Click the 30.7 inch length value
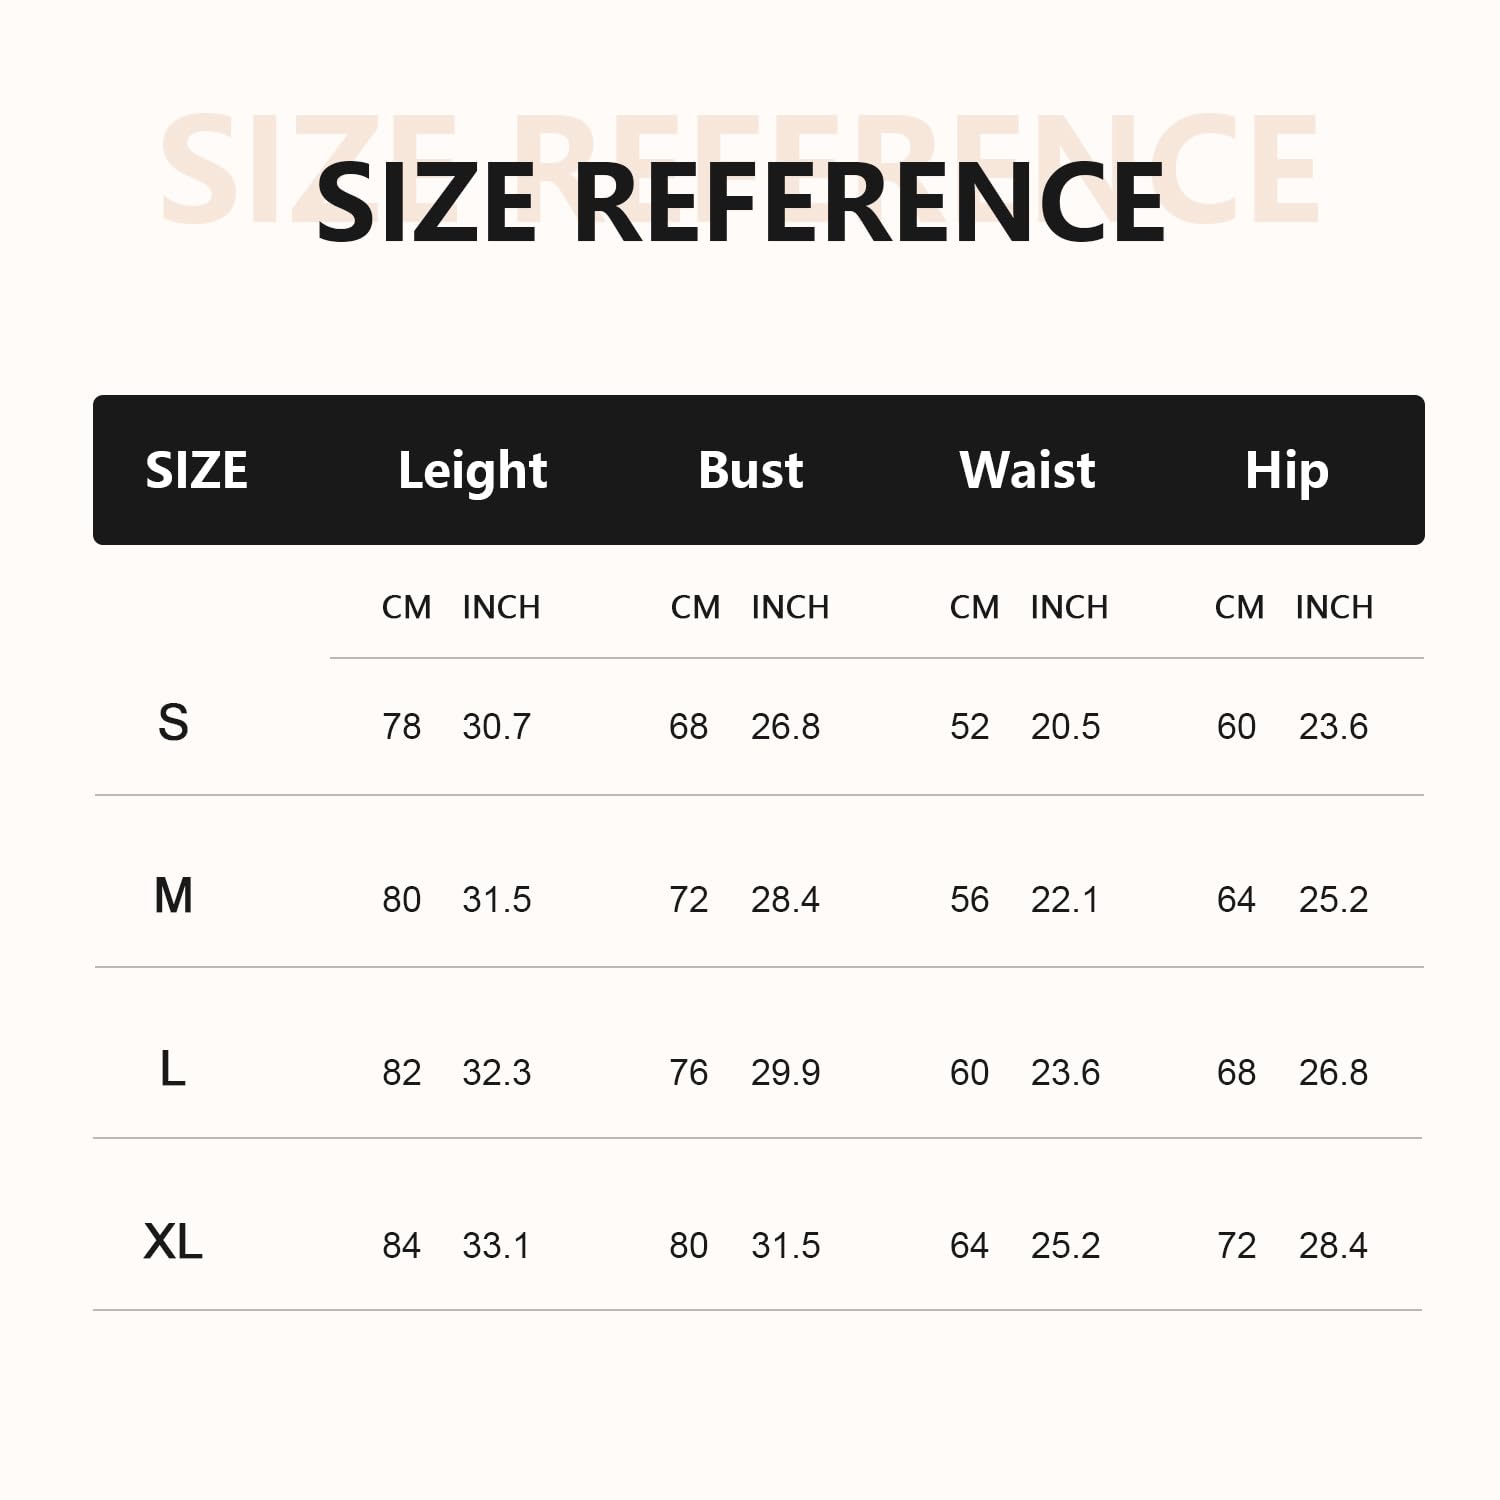 click(x=496, y=727)
